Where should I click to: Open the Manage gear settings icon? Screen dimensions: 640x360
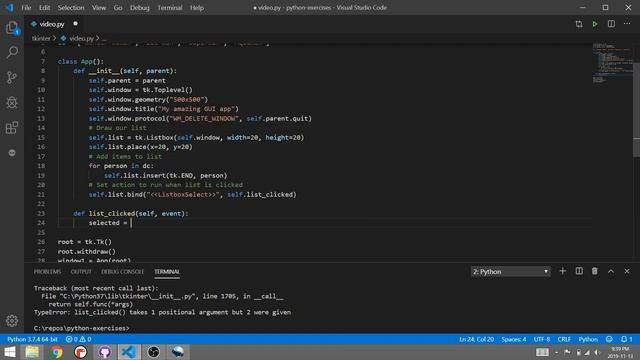click(x=12, y=321)
